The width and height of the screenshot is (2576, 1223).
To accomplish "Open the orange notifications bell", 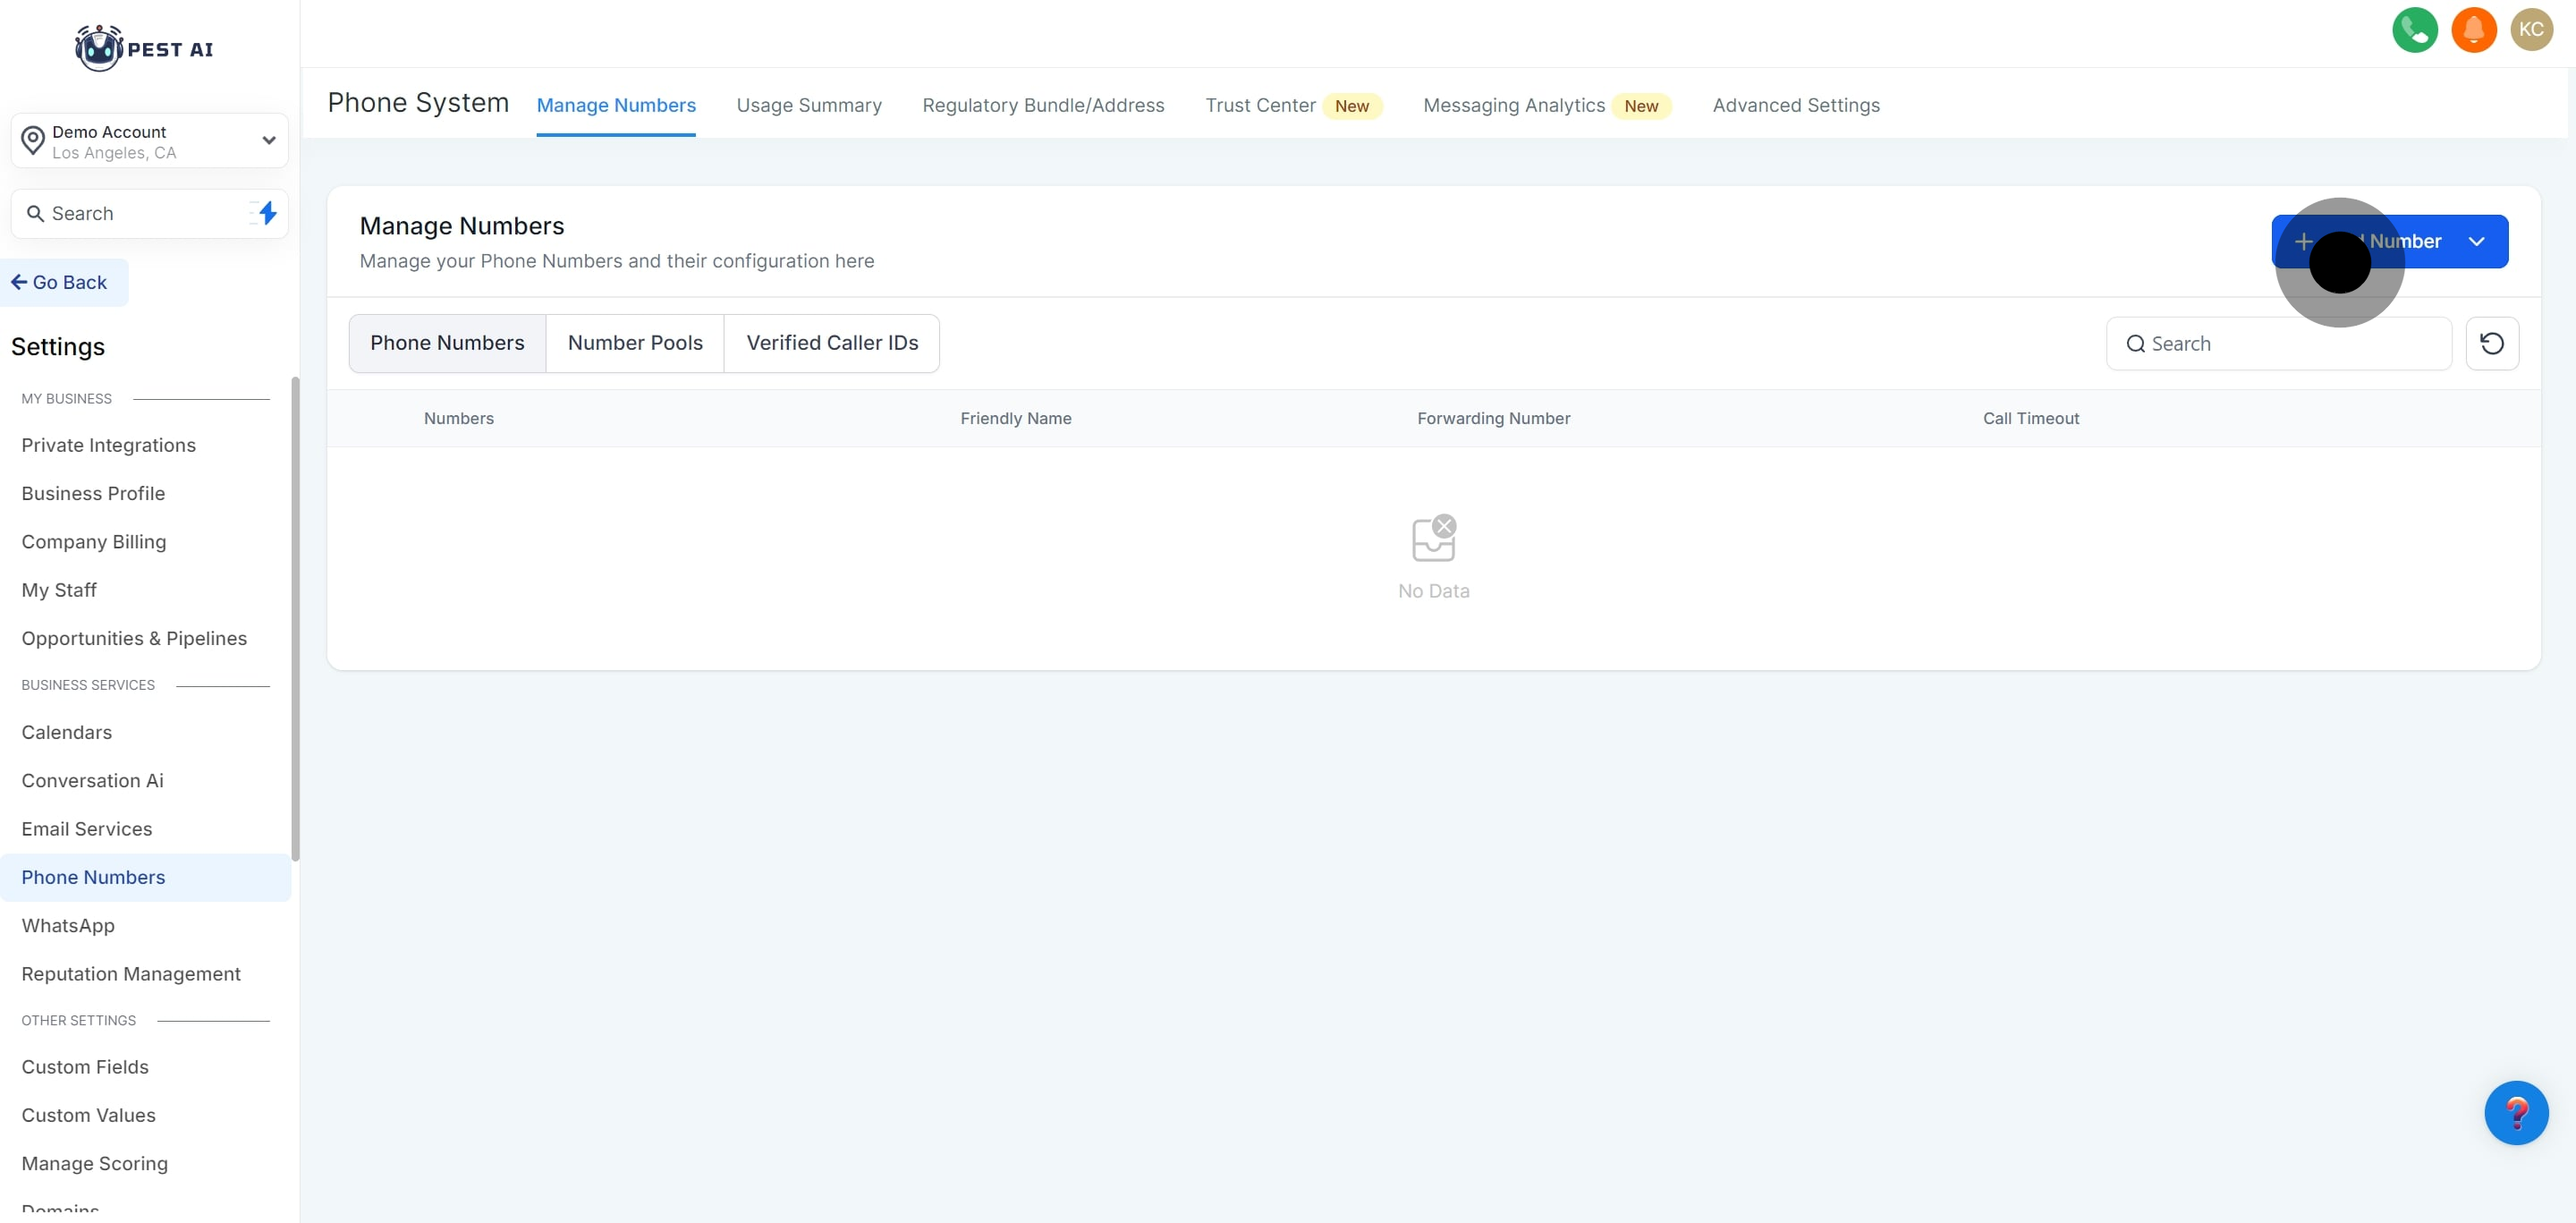I will tap(2473, 30).
